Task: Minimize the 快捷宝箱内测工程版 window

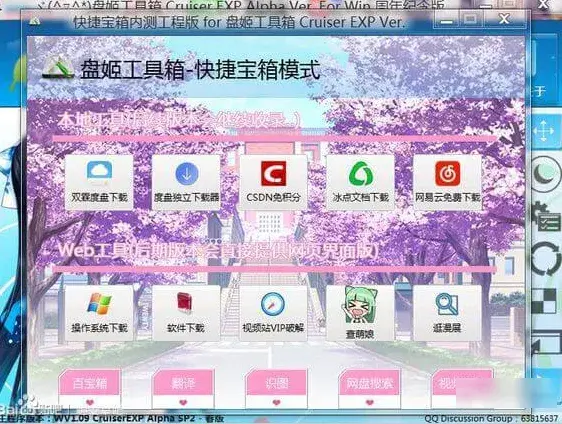Action: click(446, 20)
